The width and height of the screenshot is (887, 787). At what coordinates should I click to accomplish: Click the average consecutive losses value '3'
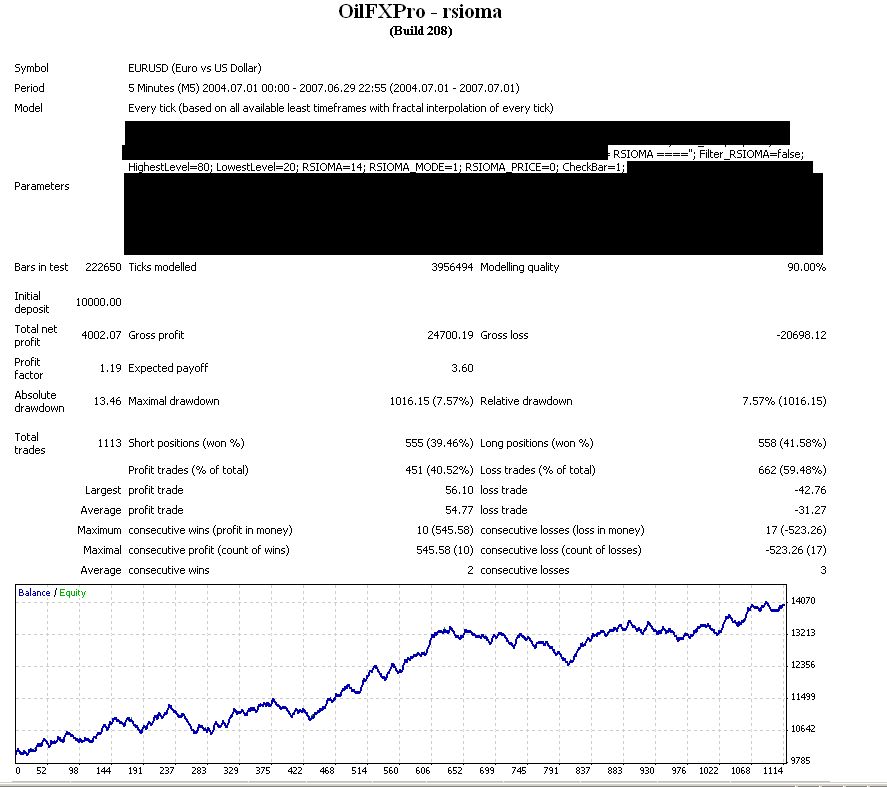click(x=823, y=570)
